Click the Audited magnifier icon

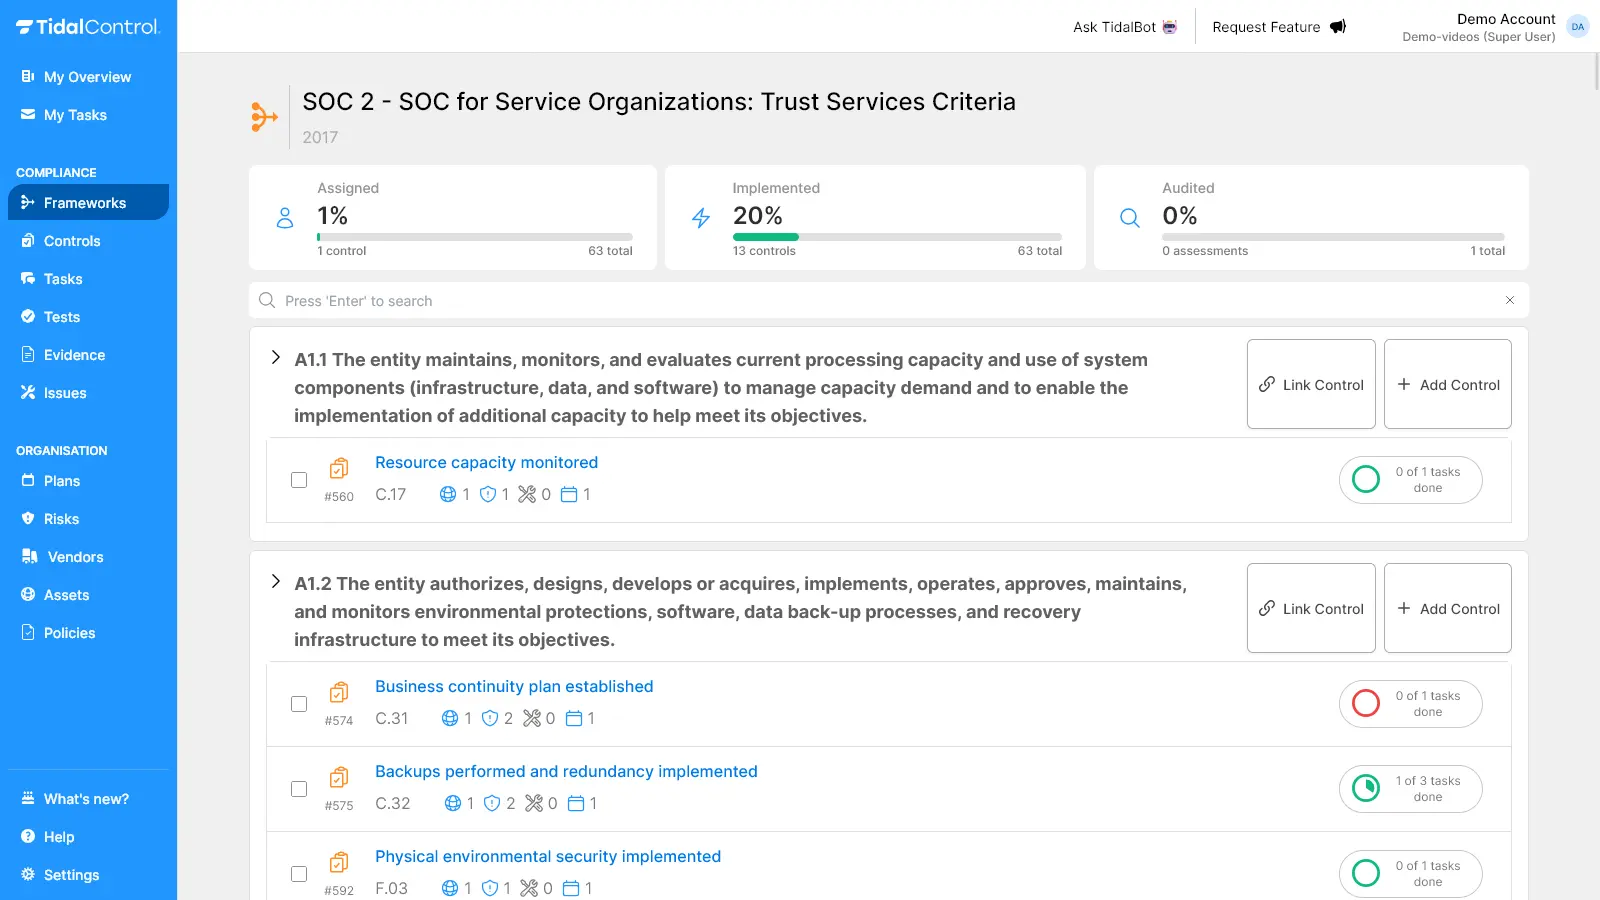coord(1130,218)
